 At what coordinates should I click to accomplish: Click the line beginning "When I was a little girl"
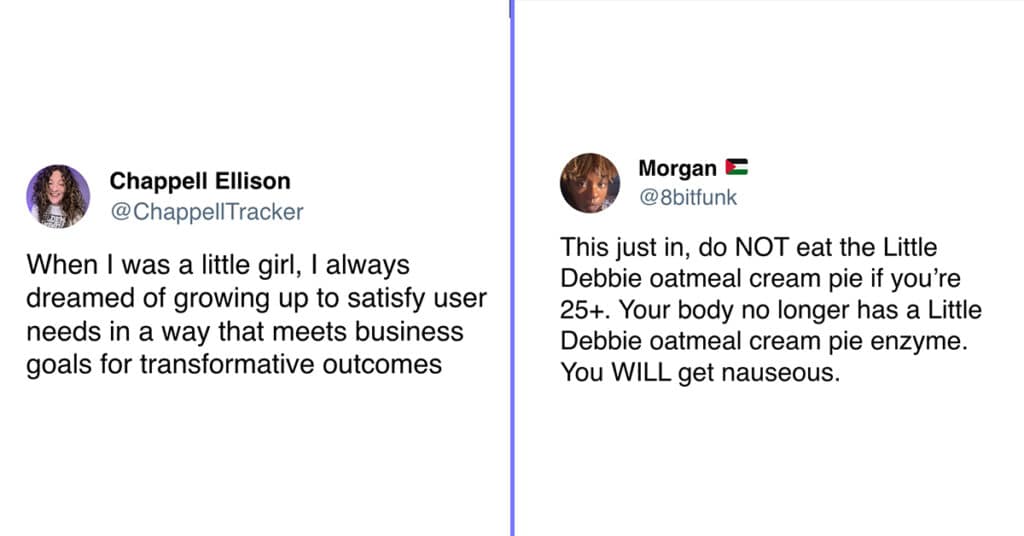tap(218, 265)
